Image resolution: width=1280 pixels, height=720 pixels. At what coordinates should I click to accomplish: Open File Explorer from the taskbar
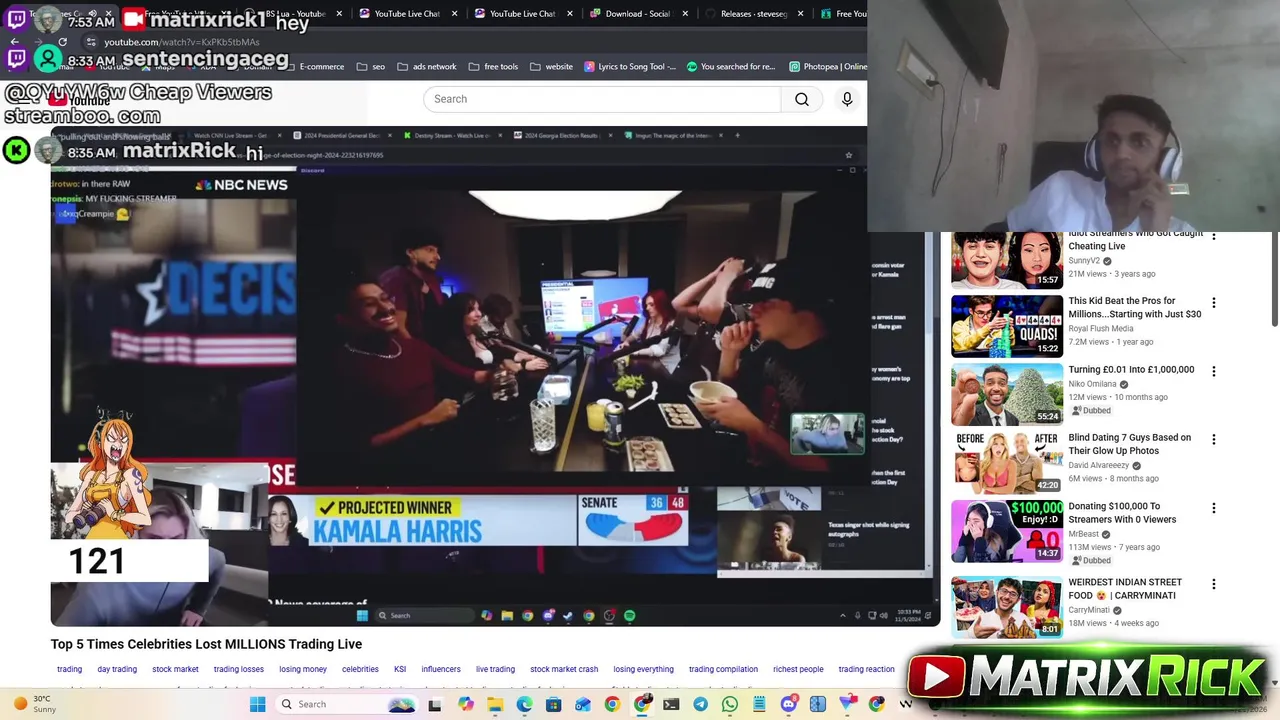coord(495,704)
